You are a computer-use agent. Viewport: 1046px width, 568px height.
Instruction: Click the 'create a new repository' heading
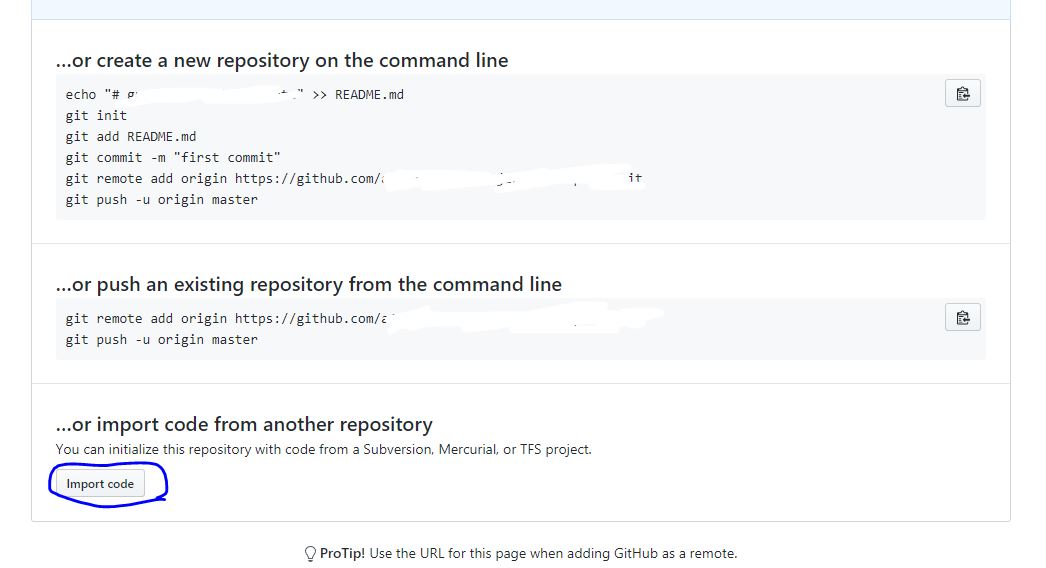click(x=282, y=61)
